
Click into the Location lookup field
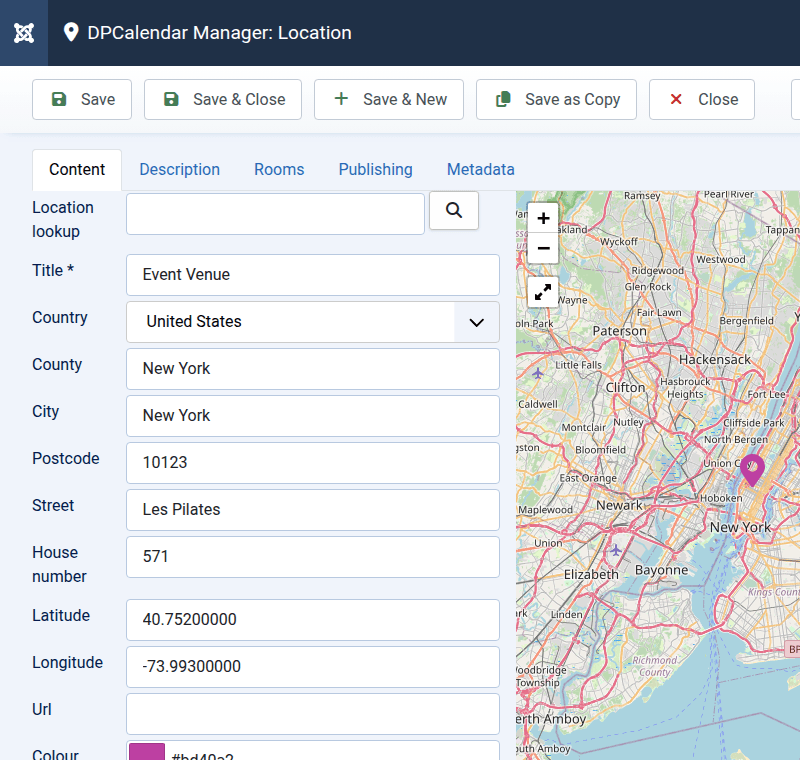coord(275,214)
